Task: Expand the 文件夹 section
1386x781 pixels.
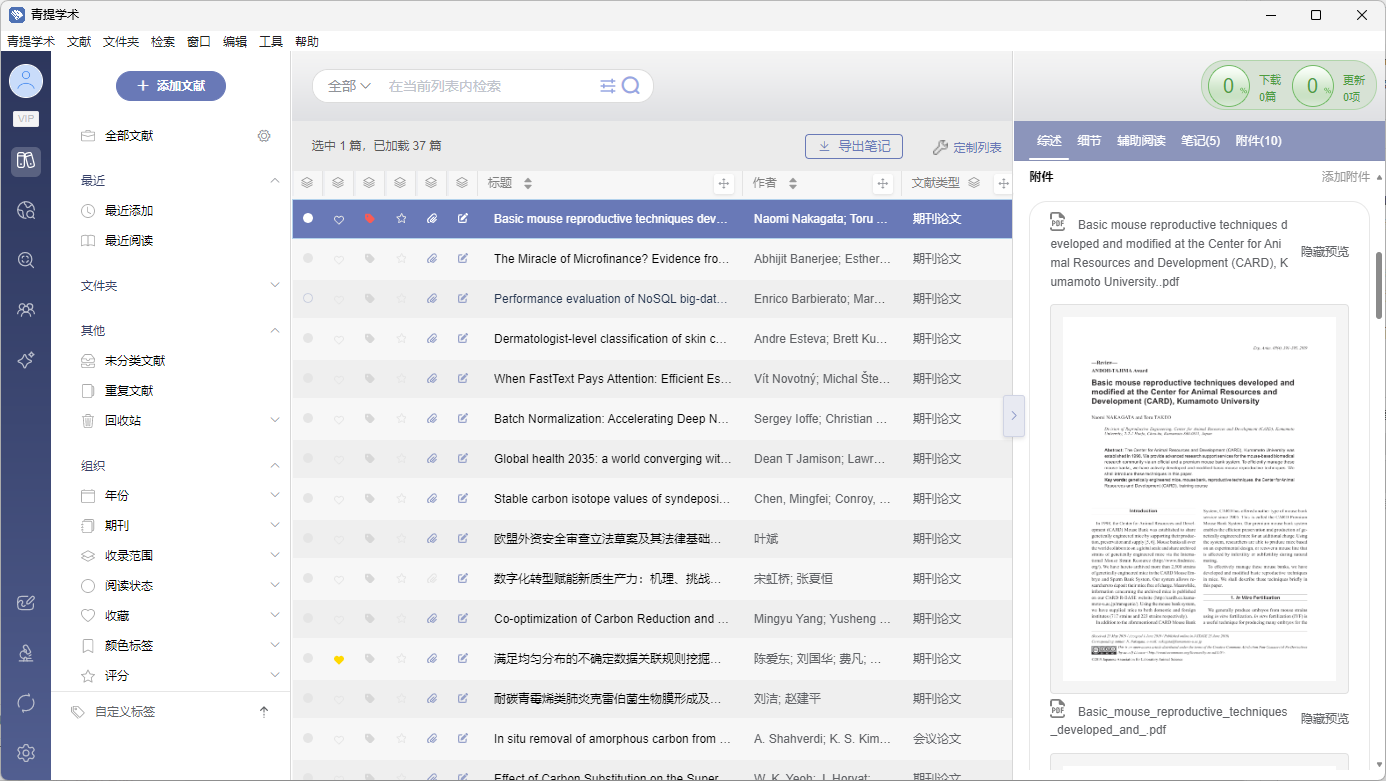Action: pyautogui.click(x=275, y=286)
